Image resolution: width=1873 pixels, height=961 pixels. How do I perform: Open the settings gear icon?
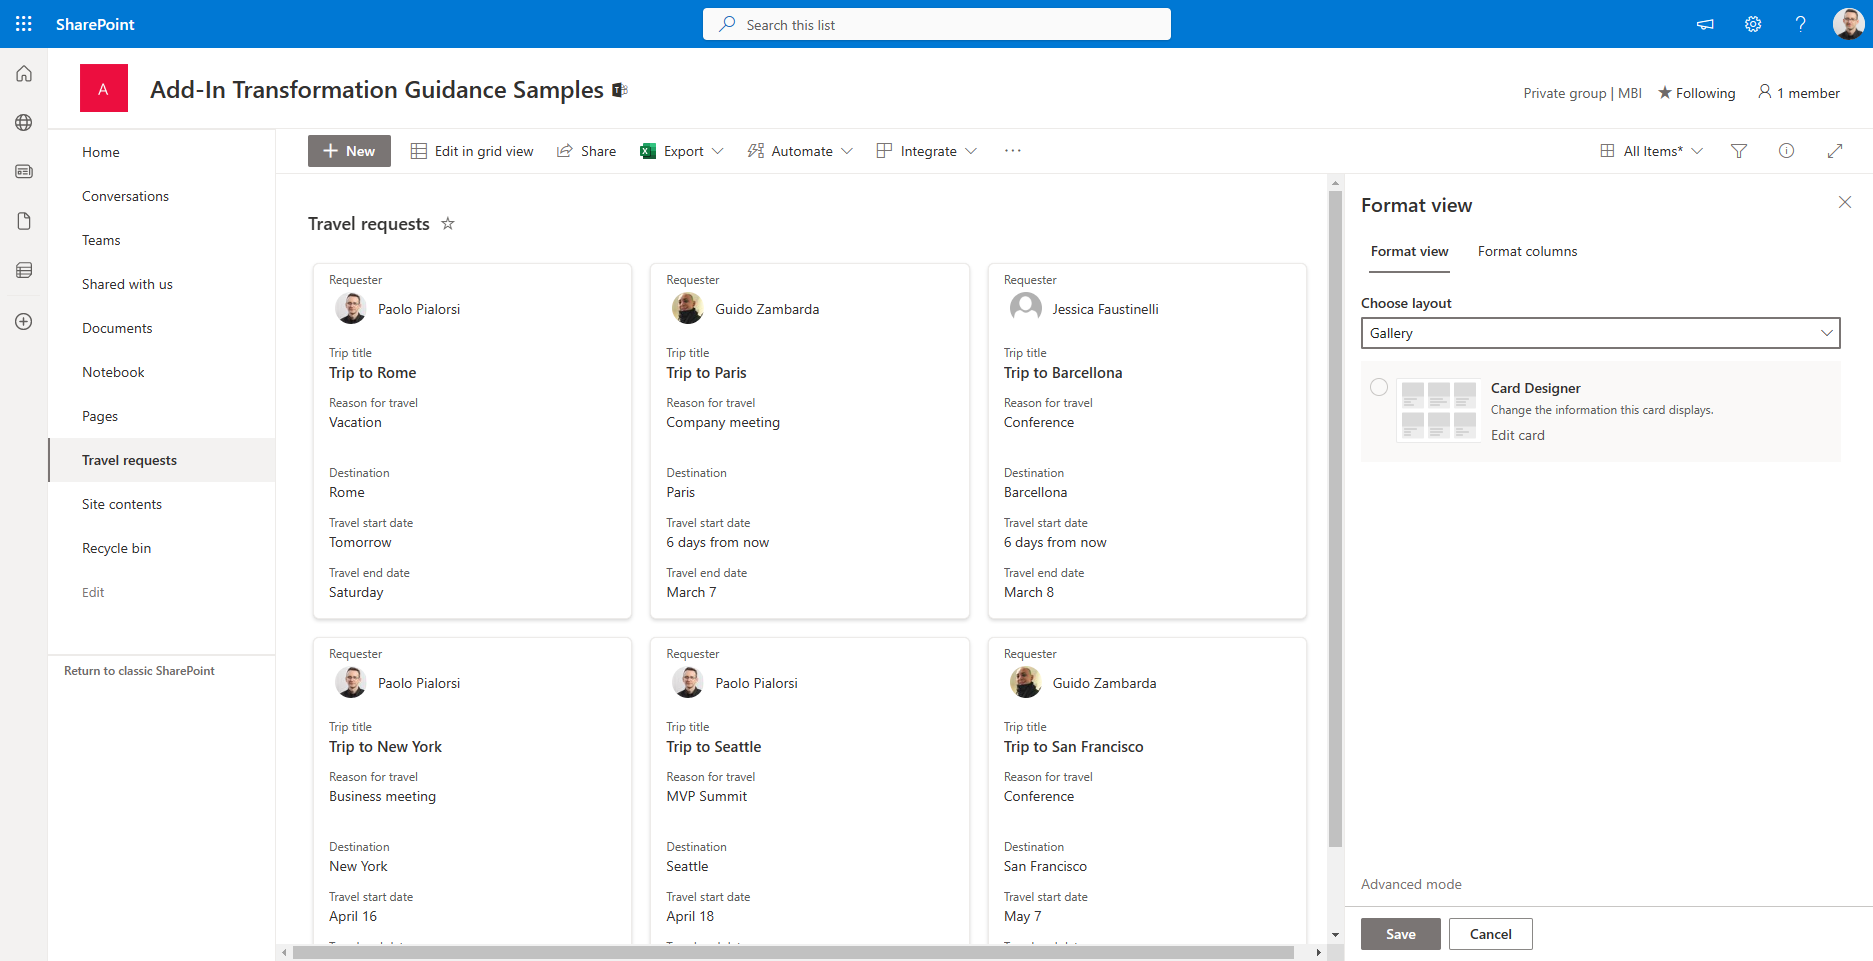(x=1753, y=24)
